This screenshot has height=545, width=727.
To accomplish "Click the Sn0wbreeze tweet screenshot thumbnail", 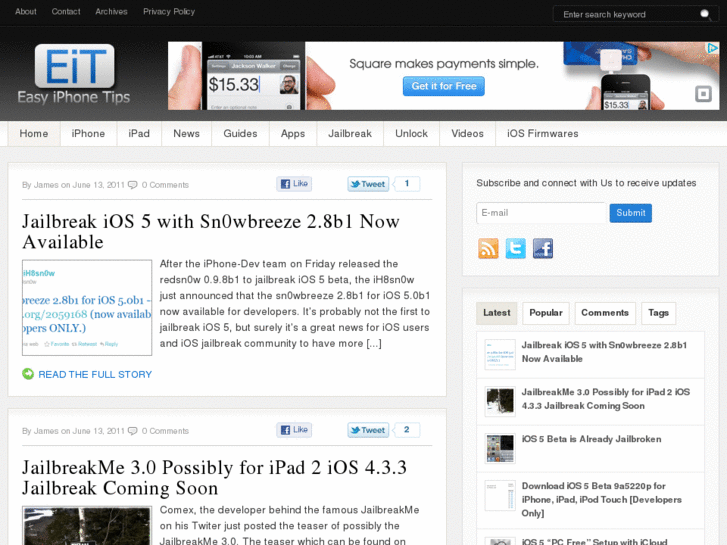I will point(87,308).
